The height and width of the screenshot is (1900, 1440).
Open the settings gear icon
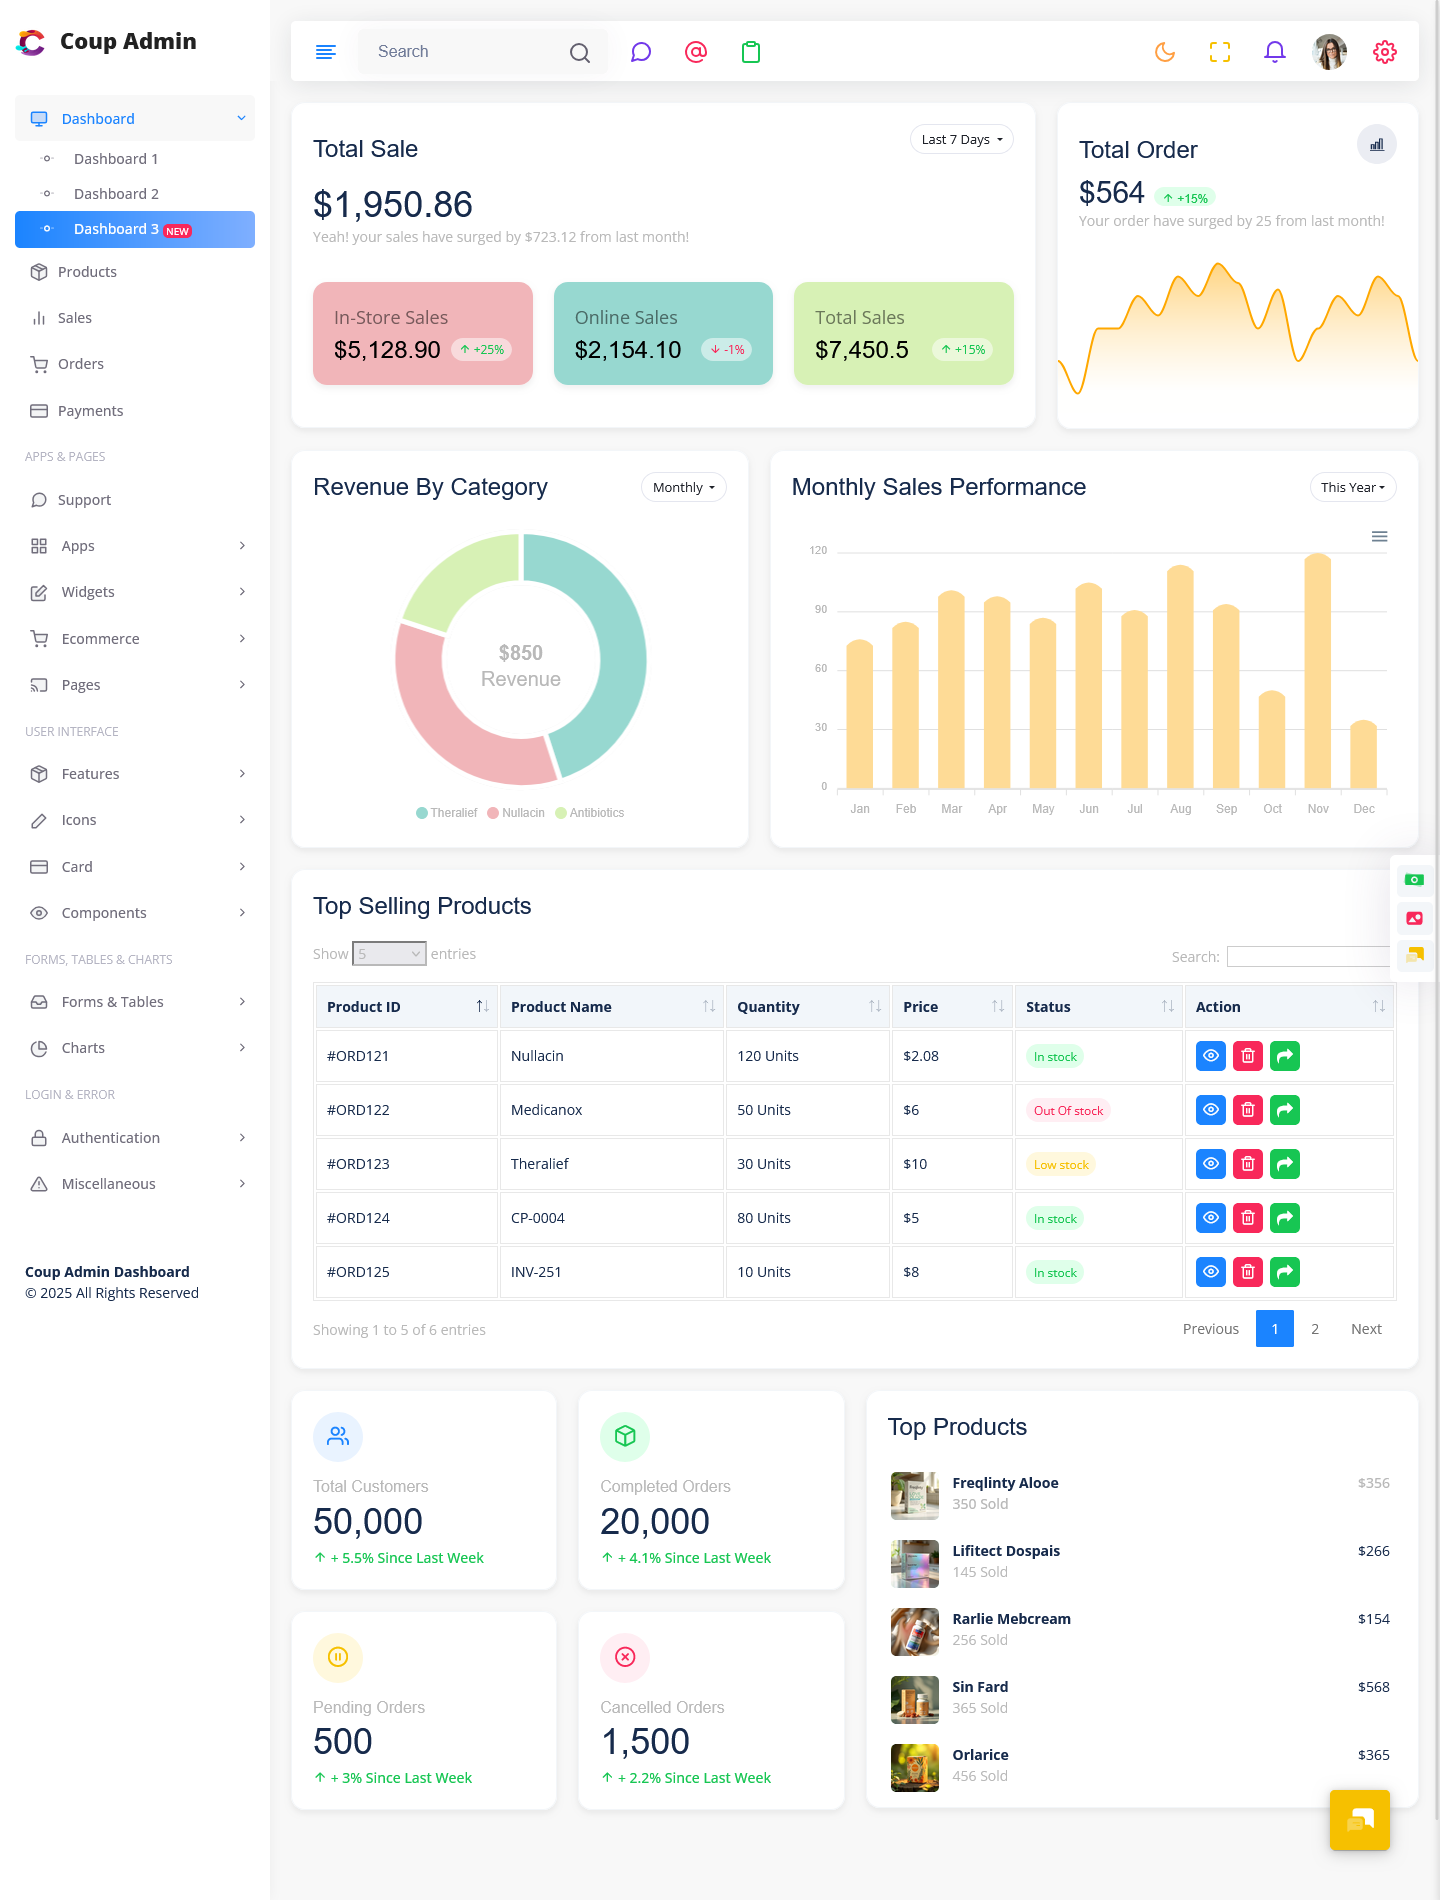[x=1385, y=52]
